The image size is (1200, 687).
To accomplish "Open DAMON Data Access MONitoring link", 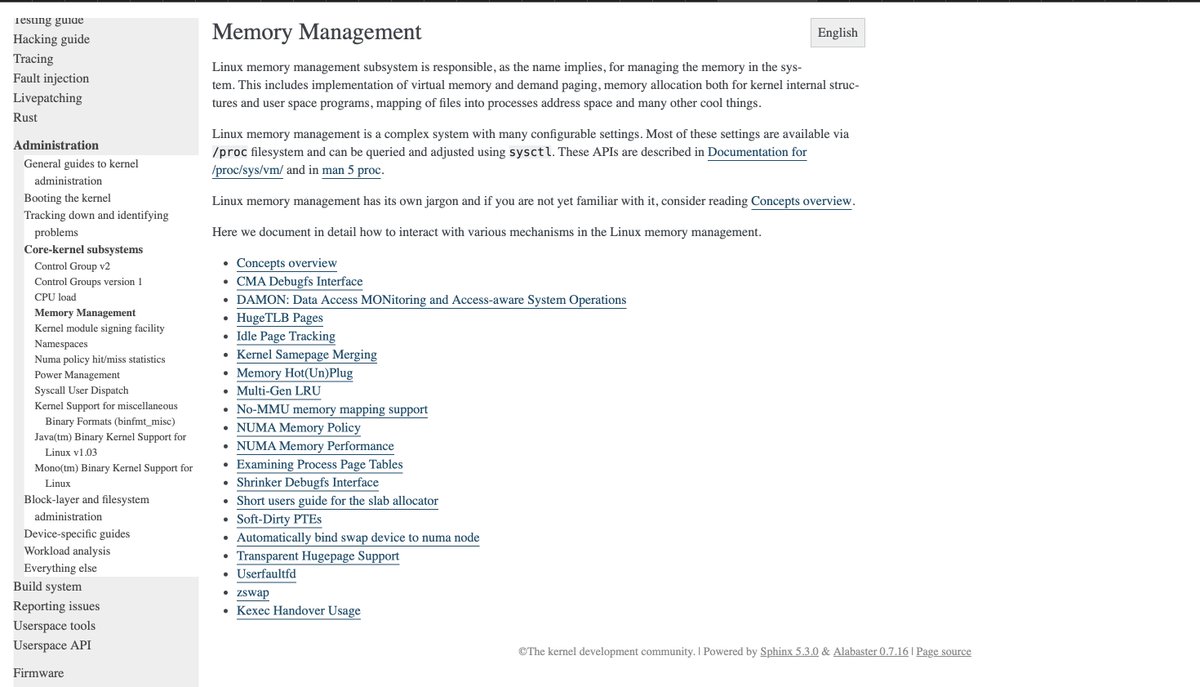I will 431,300.
